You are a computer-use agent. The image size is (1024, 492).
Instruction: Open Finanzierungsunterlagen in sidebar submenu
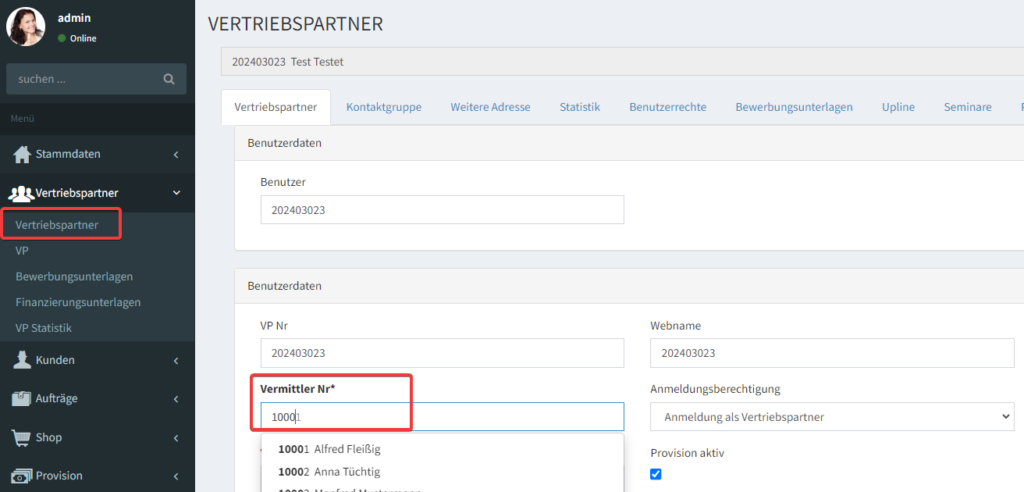(x=78, y=302)
